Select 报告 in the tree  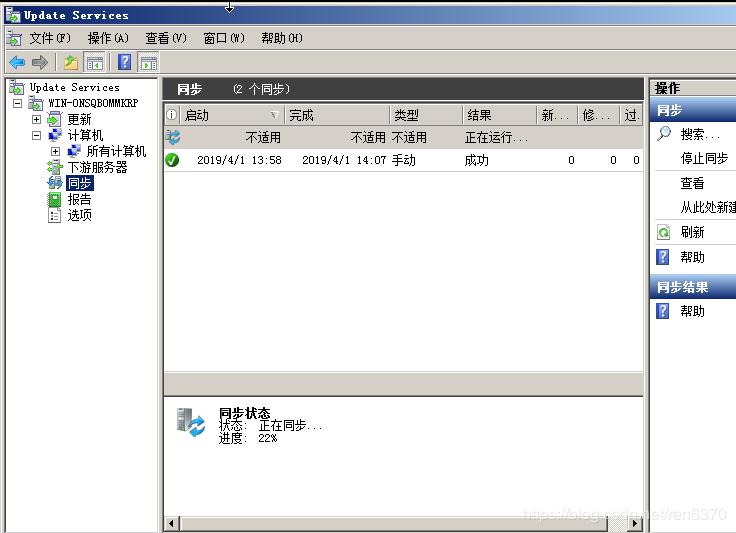pos(79,199)
